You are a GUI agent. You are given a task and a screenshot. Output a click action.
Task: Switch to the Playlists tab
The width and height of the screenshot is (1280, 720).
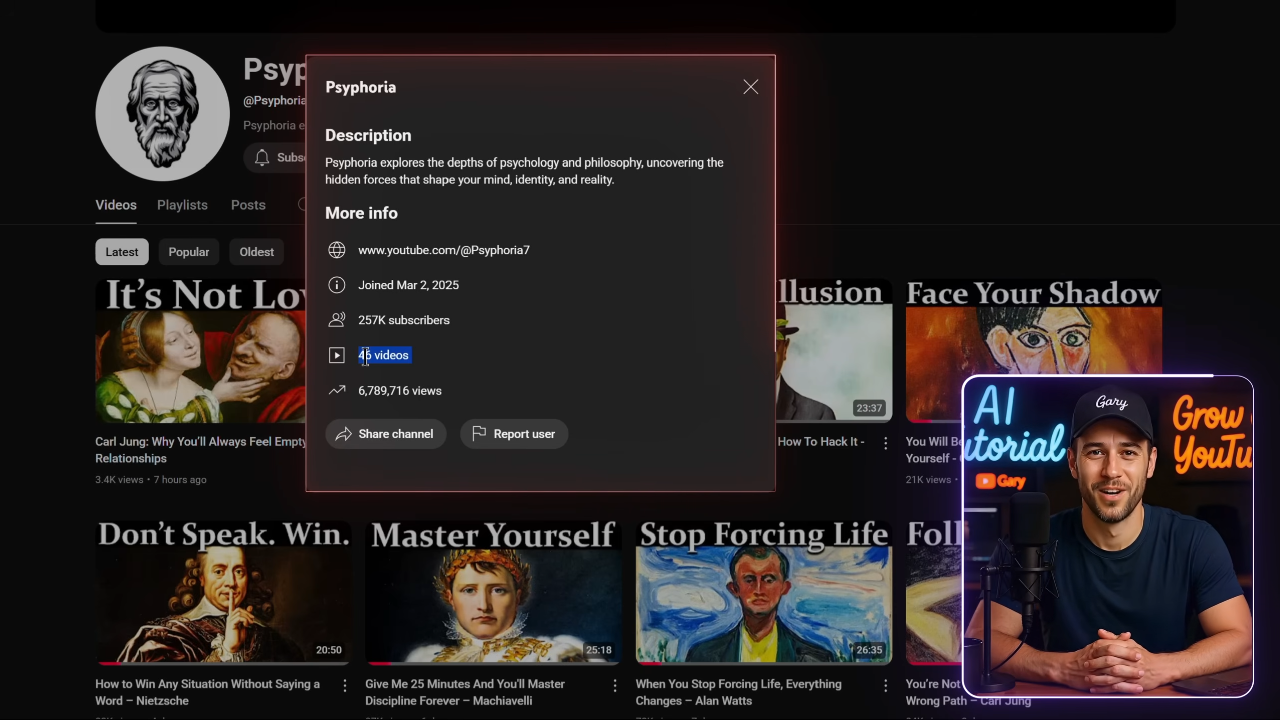pos(182,205)
